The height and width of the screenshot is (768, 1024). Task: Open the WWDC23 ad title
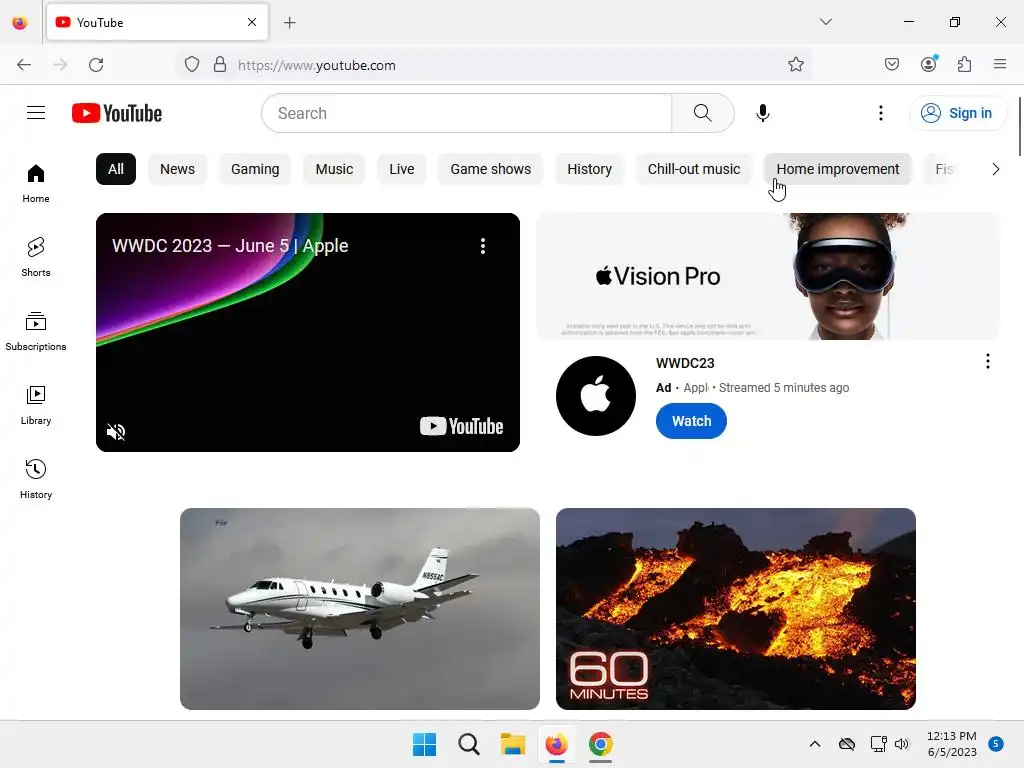685,363
